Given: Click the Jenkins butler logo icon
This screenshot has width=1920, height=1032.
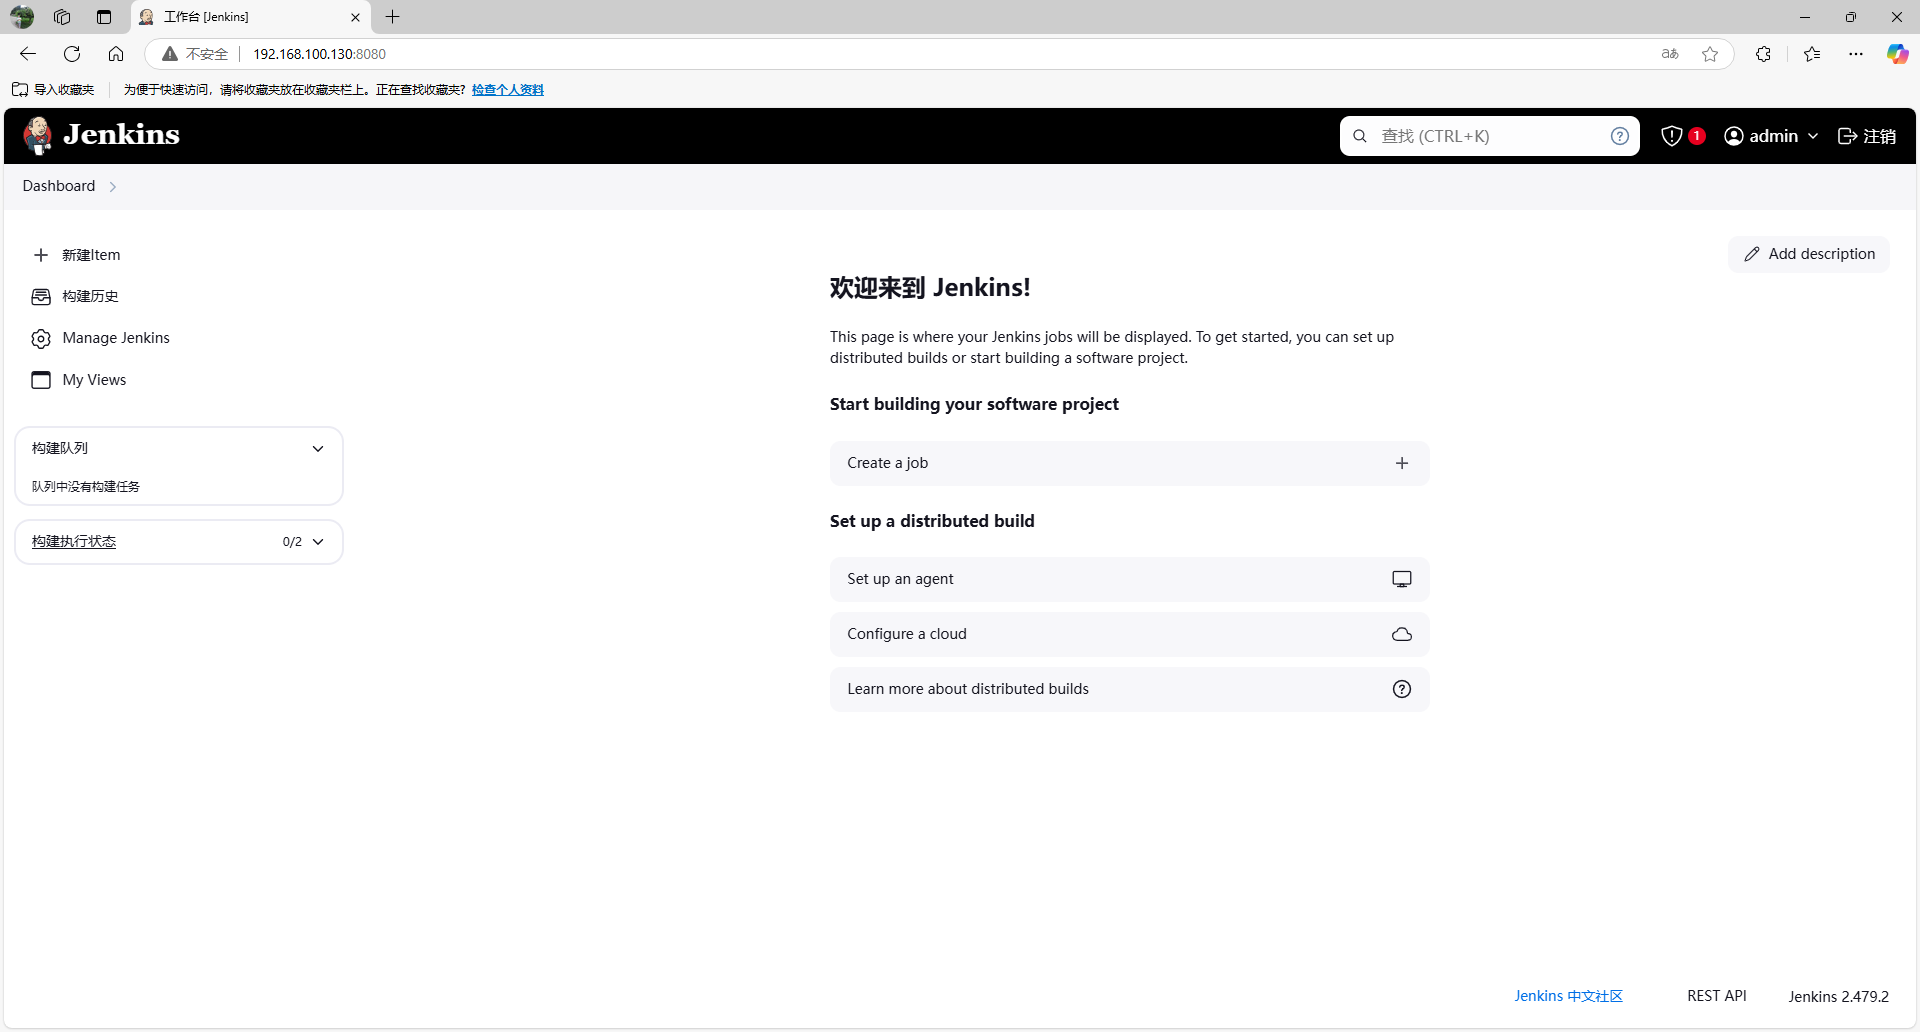Looking at the screenshot, I should [38, 136].
